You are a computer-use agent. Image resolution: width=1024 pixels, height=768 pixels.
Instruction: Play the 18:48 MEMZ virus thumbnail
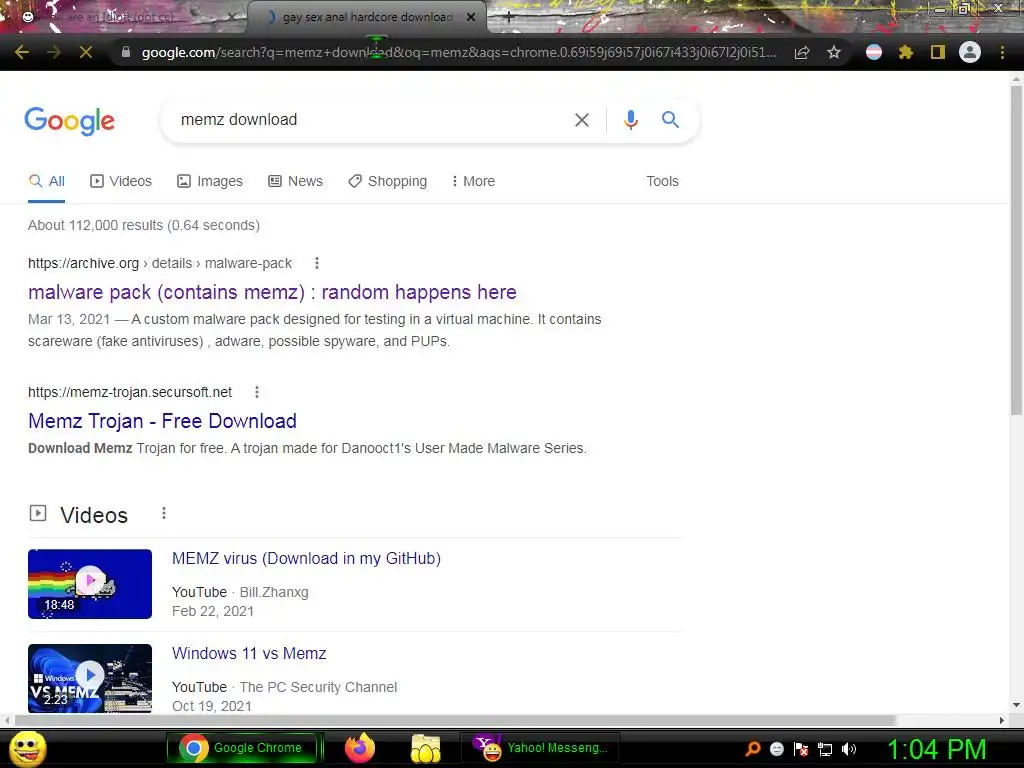(90, 584)
